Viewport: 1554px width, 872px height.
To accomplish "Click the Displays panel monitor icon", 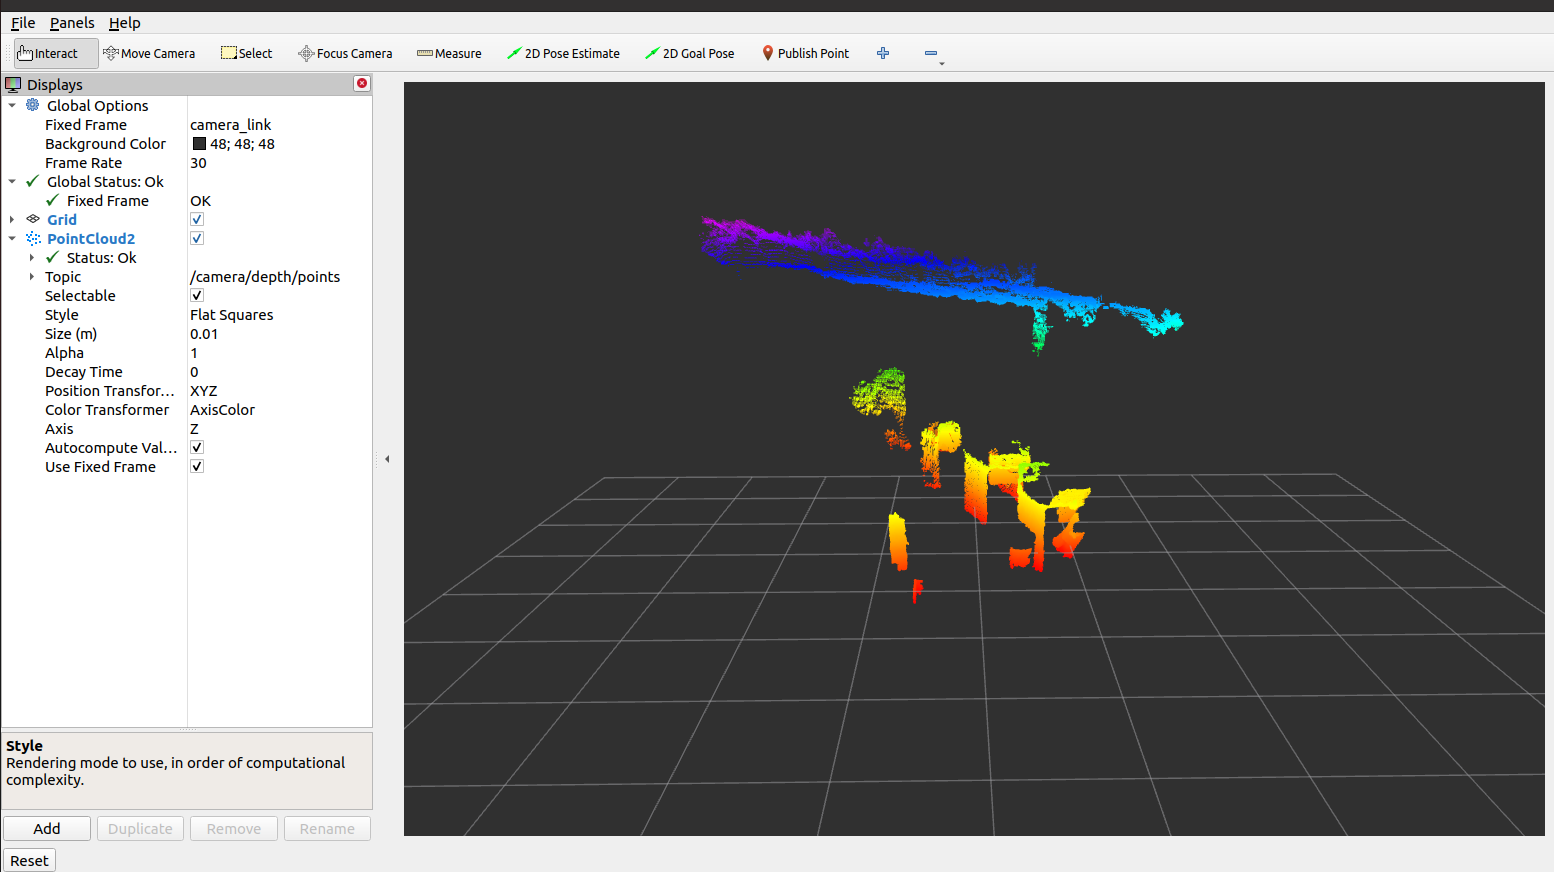I will (13, 84).
